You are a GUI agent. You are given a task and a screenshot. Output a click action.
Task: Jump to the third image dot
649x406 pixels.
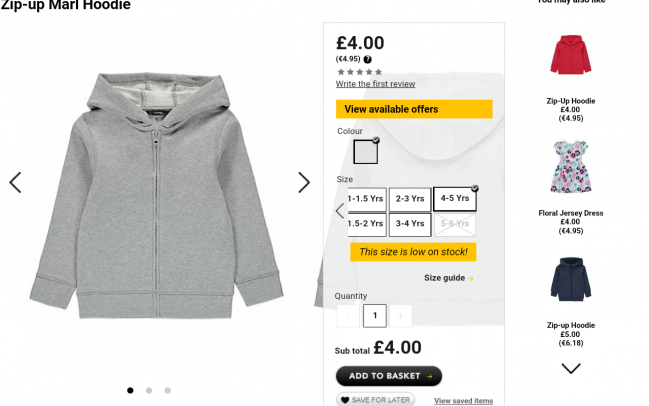(x=167, y=391)
